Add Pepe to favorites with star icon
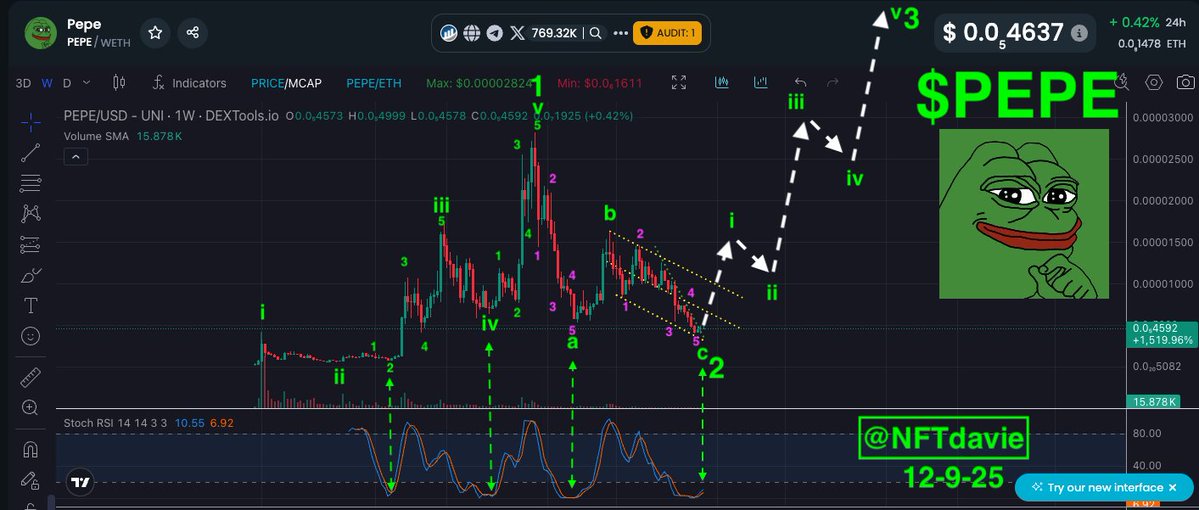1199x510 pixels. click(155, 33)
